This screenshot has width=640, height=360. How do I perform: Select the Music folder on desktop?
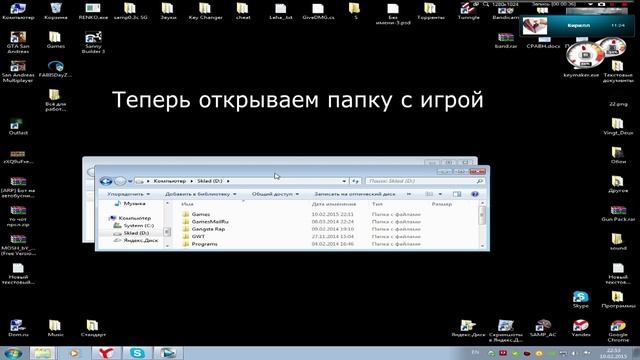(x=56, y=328)
